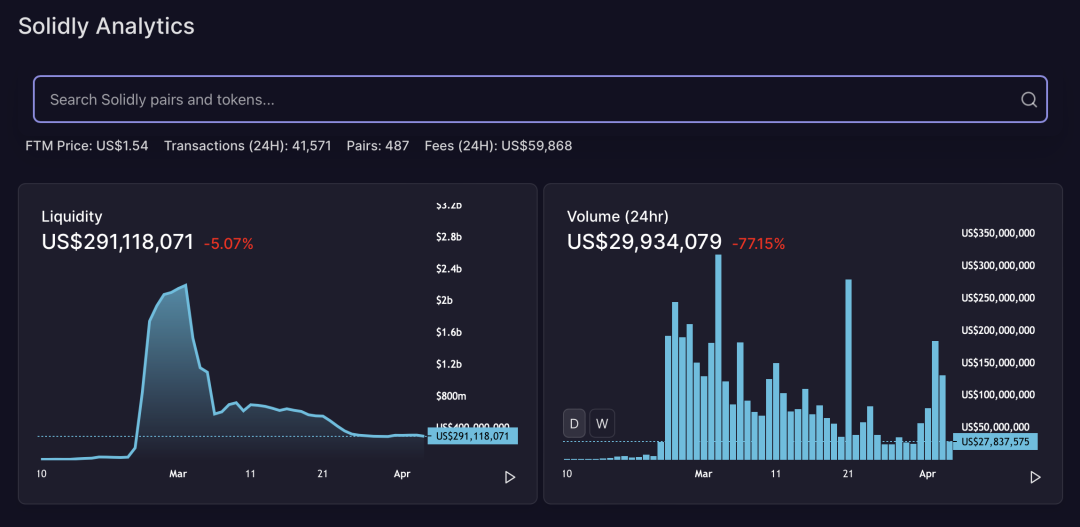Click the Fees (24H) US$59,868 stat
This screenshot has width=1080, height=527.
[498, 146]
